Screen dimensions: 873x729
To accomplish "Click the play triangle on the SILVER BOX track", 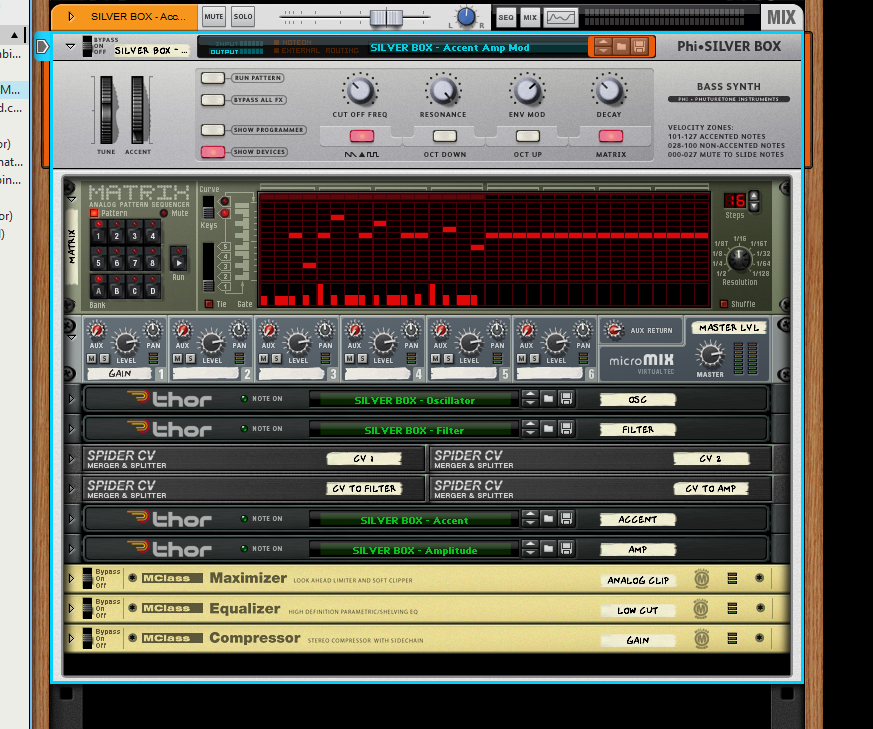I will (71, 17).
